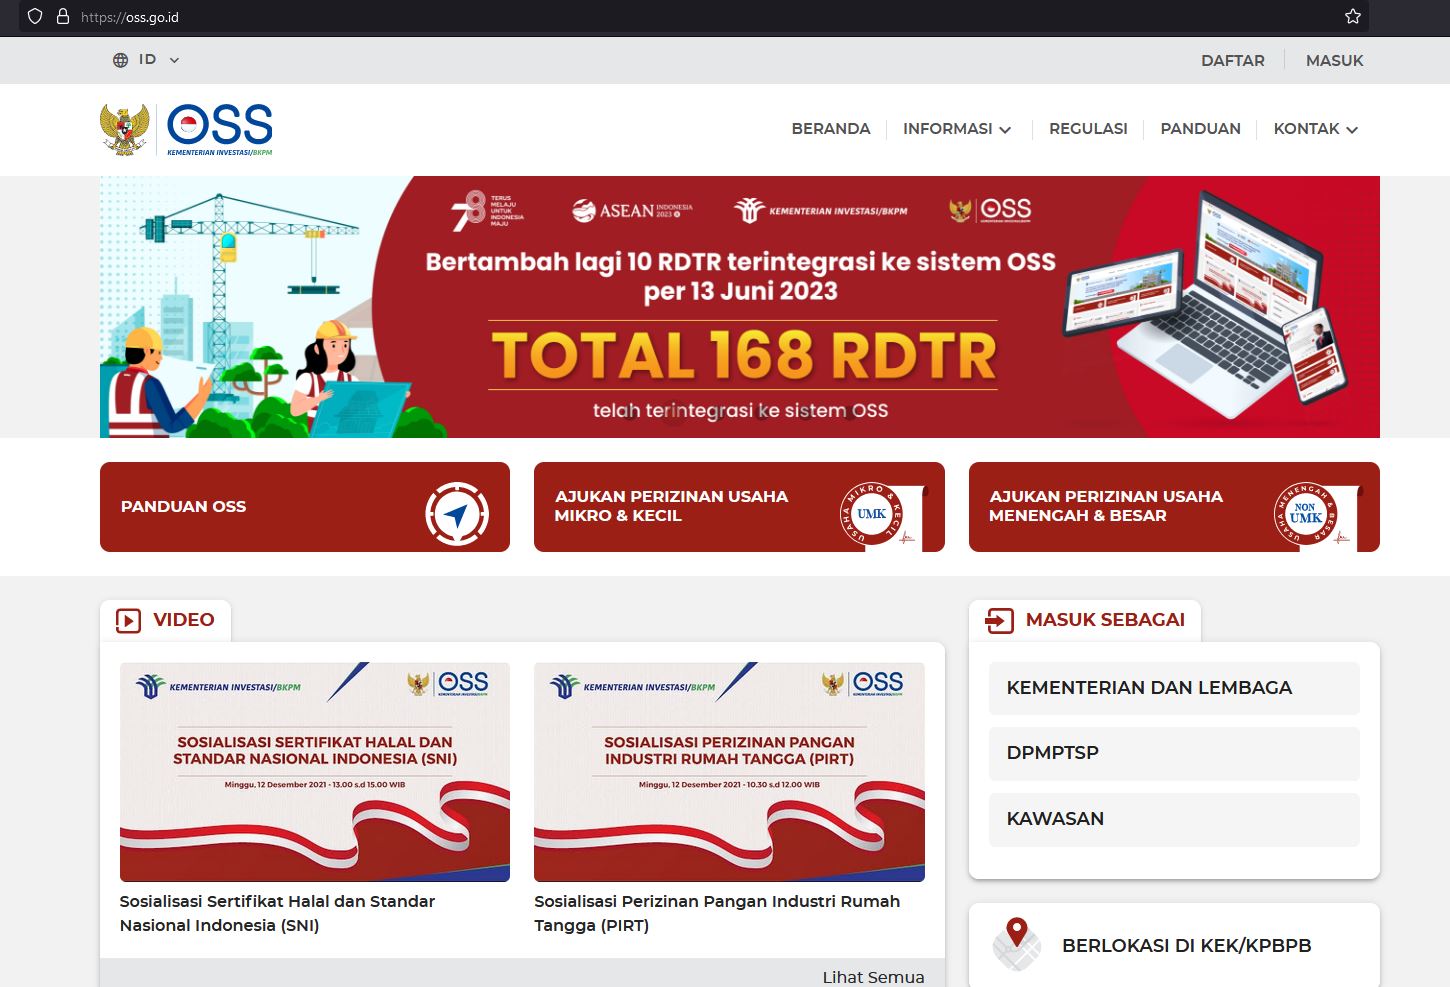Click the play icon beside VIDEO
Image resolution: width=1450 pixels, height=987 pixels.
pos(129,621)
